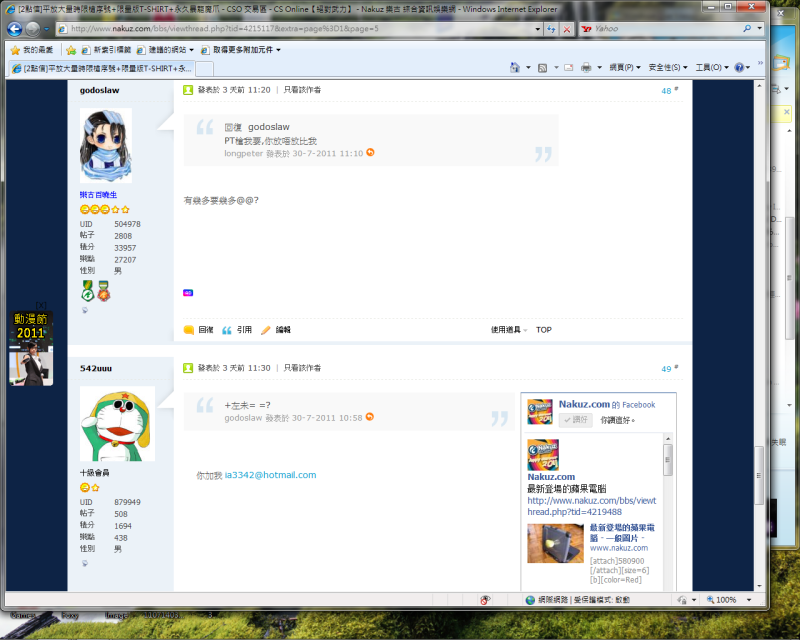Click the browser Forward arrow button

[x=33, y=29]
